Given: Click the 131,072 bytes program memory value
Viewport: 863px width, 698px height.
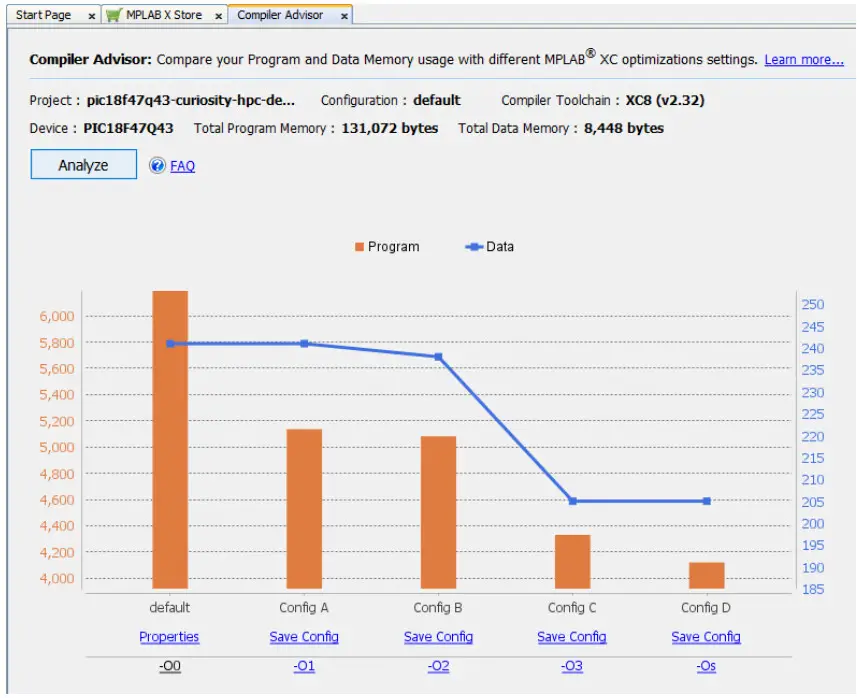Looking at the screenshot, I should 390,128.
